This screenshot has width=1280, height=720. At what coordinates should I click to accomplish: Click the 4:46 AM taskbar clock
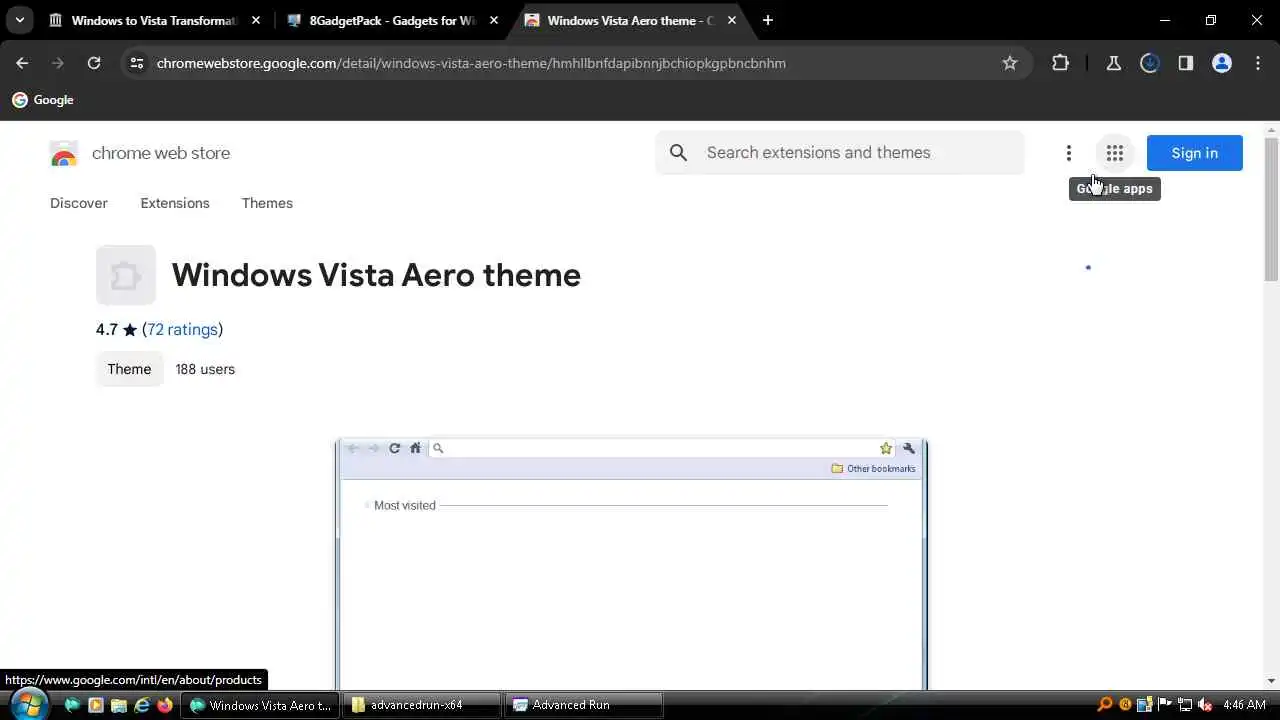pos(1244,705)
